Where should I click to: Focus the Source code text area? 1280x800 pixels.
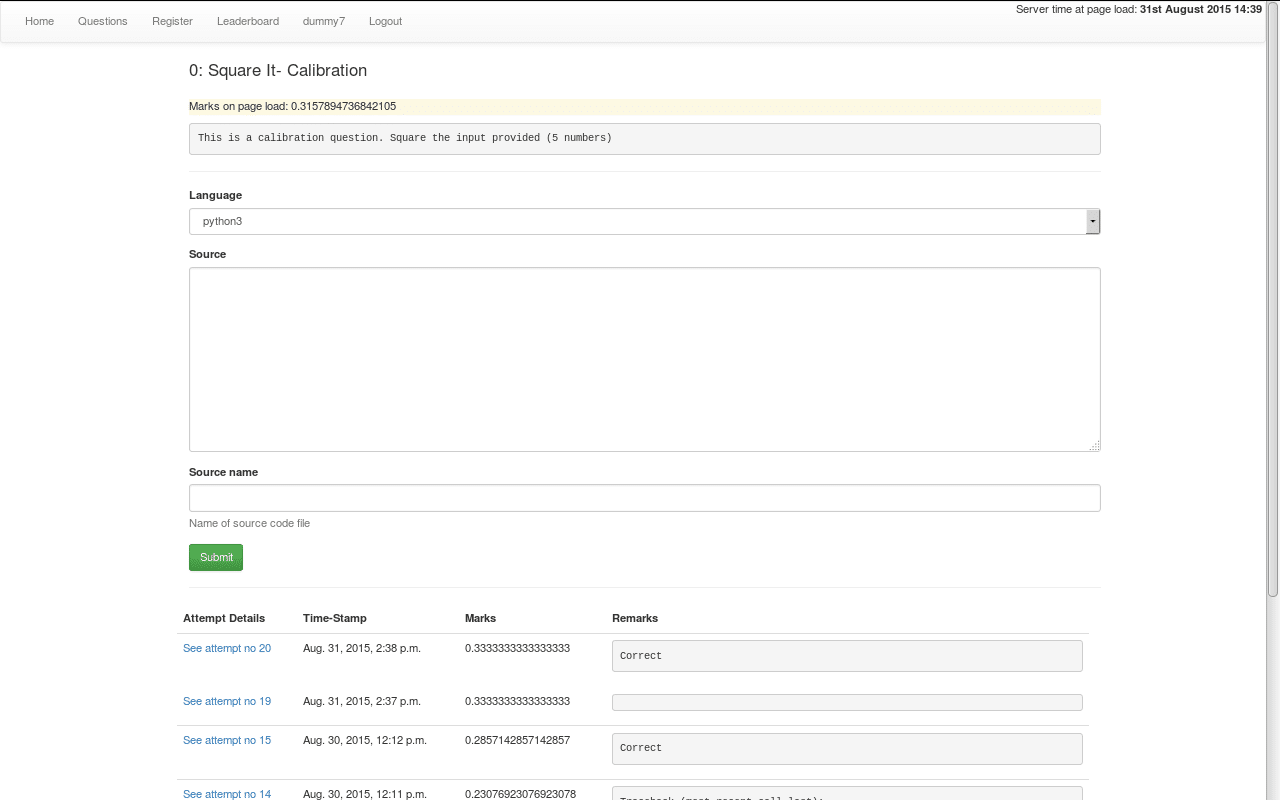(644, 359)
